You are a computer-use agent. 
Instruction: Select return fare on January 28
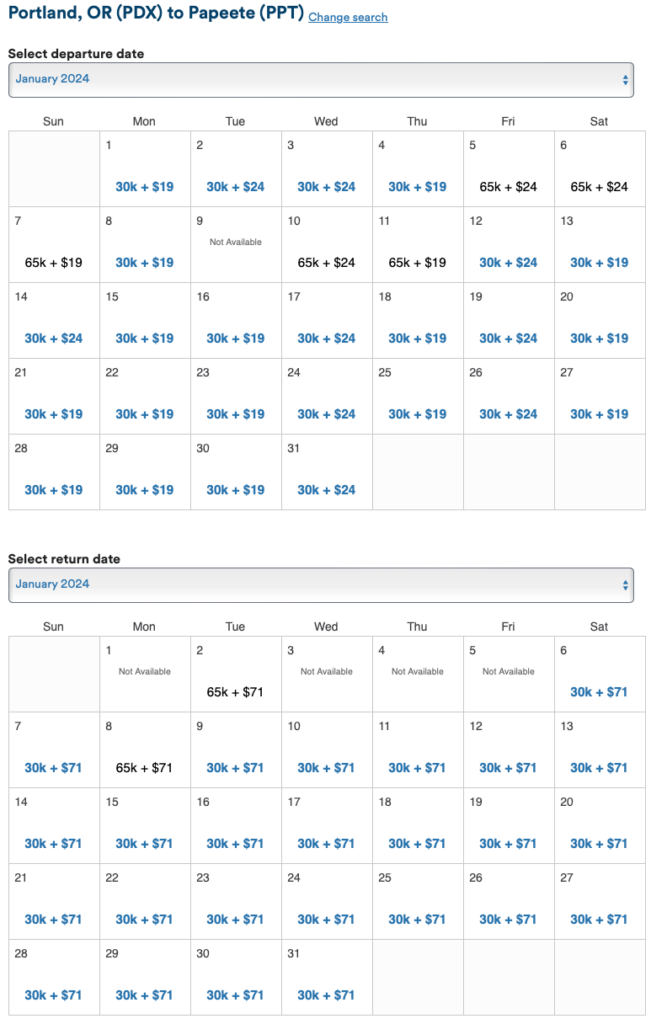[53, 995]
